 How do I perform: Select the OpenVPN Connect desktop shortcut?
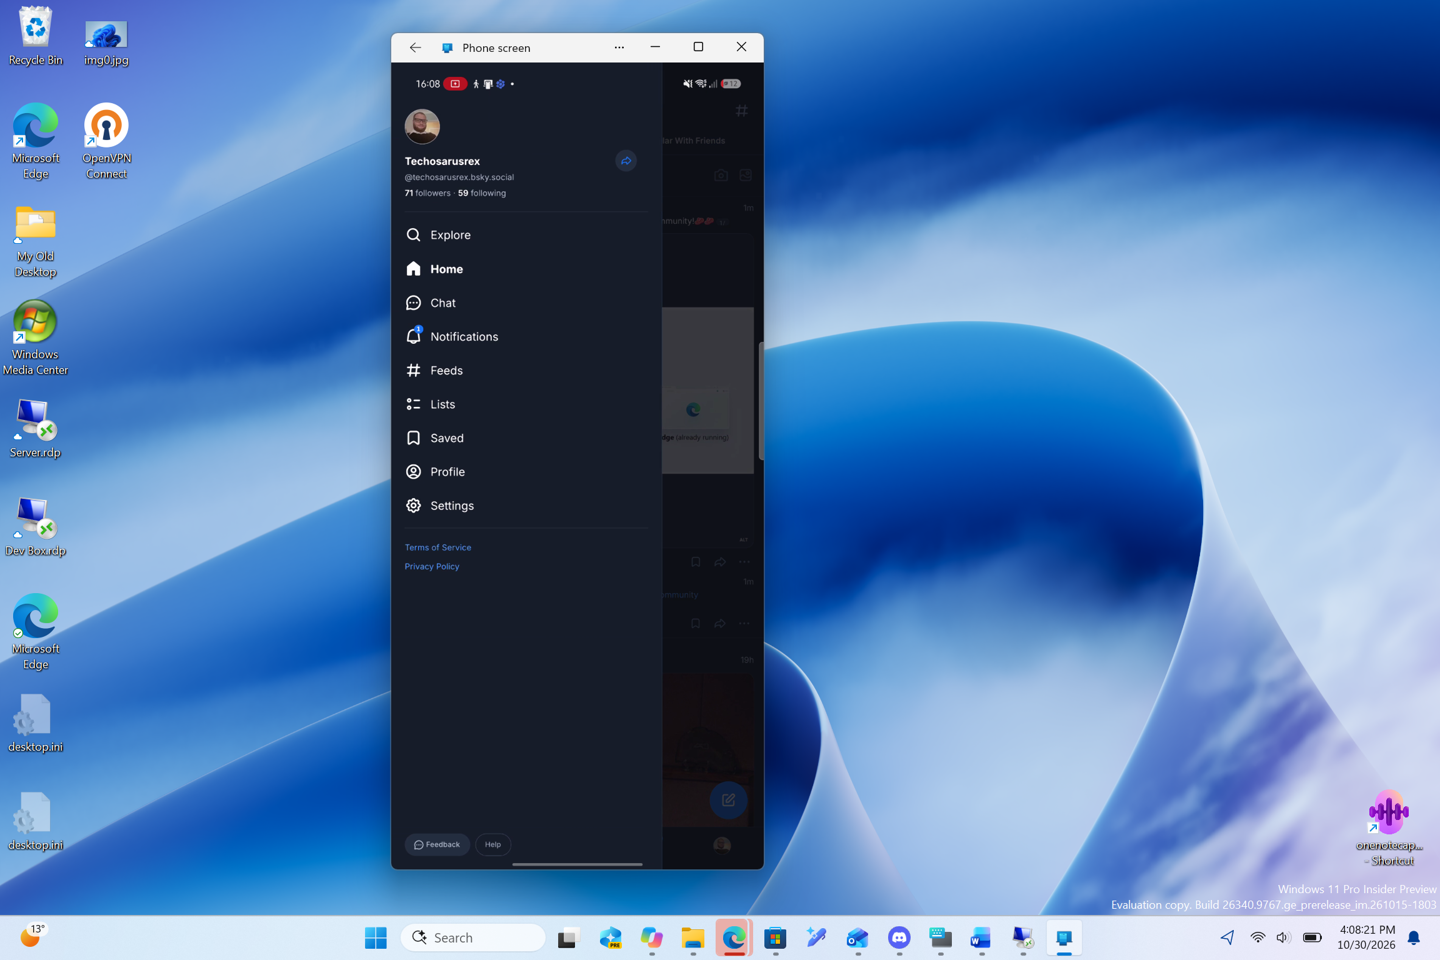106,142
